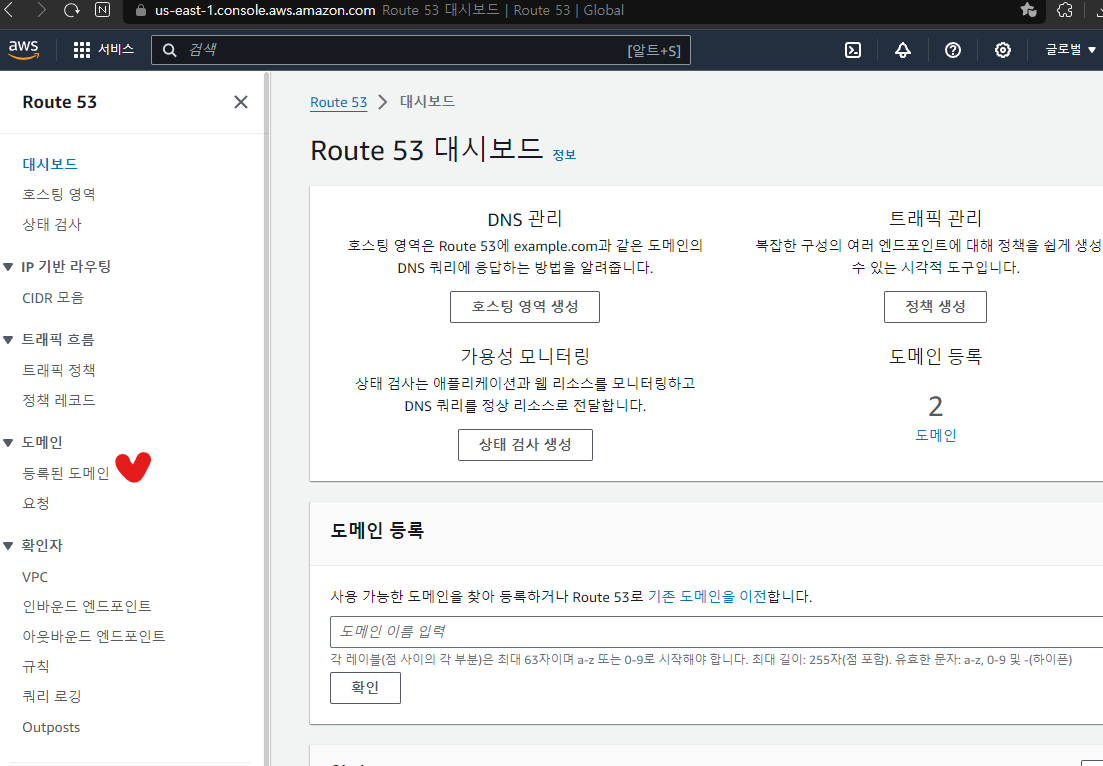The height and width of the screenshot is (766, 1103).
Task: Click the 확인 button under domain field
Action: (x=365, y=687)
